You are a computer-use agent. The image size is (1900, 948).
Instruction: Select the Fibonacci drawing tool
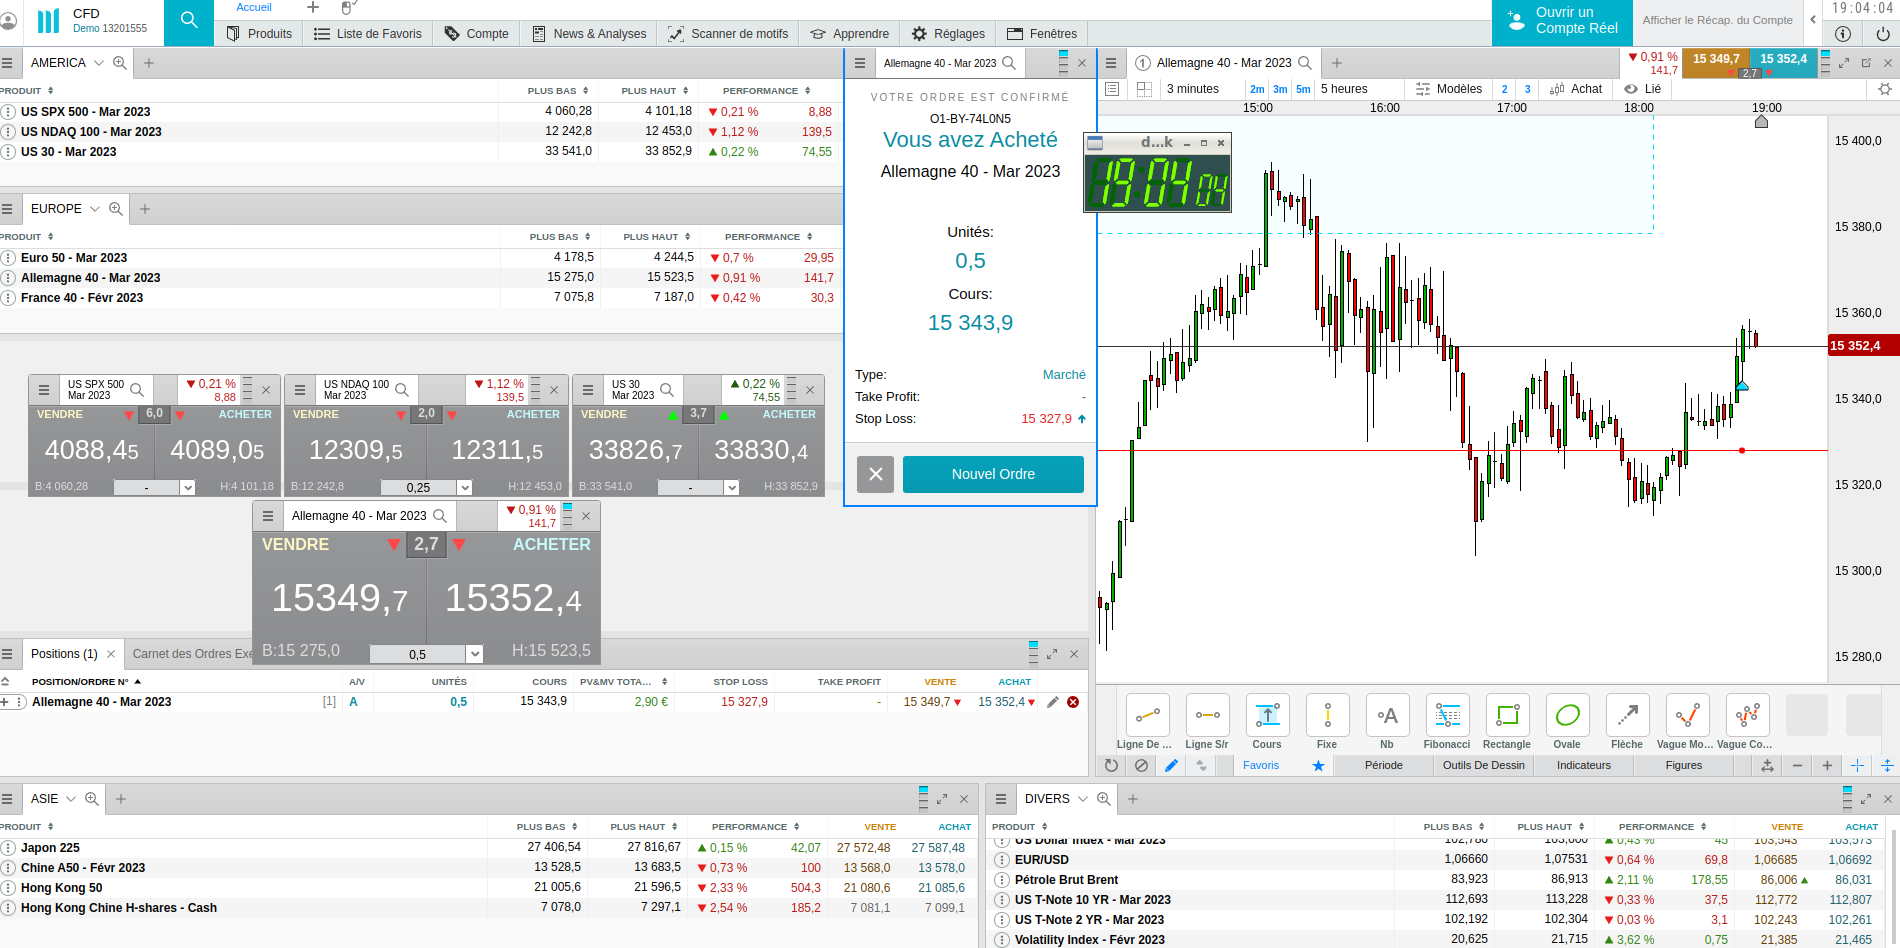(1447, 722)
